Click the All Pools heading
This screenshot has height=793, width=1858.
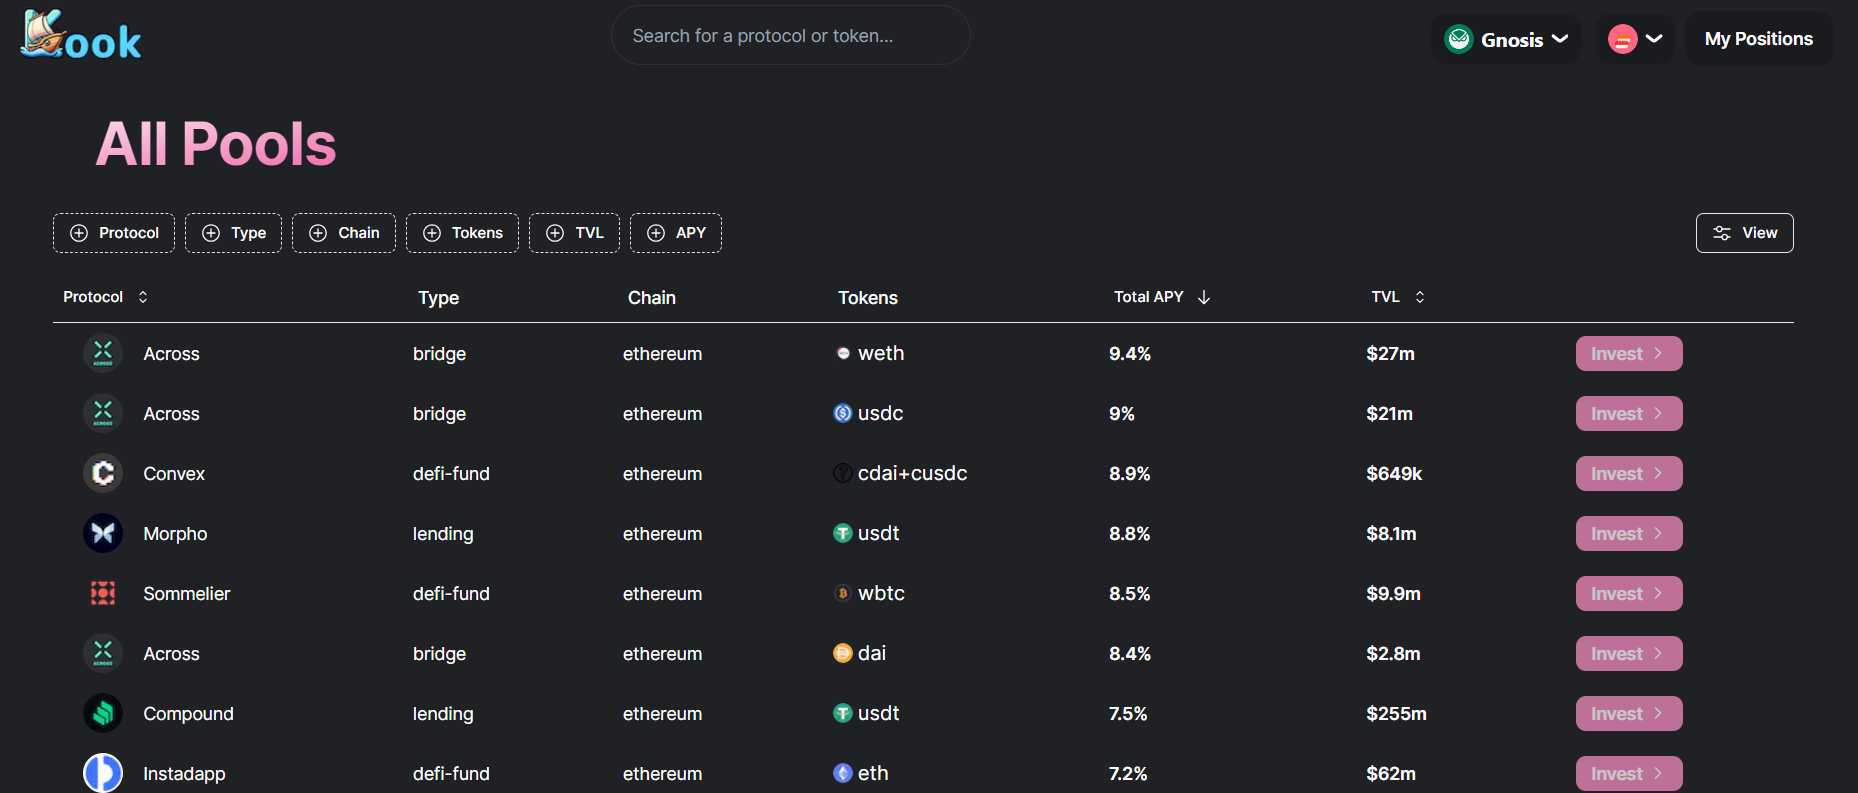tap(216, 144)
